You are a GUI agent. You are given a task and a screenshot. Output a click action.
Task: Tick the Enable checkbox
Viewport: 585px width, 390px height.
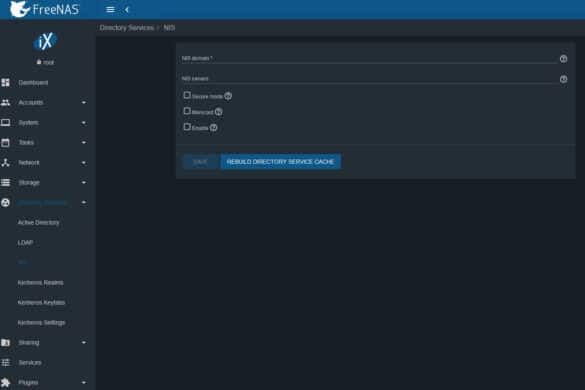(x=187, y=127)
